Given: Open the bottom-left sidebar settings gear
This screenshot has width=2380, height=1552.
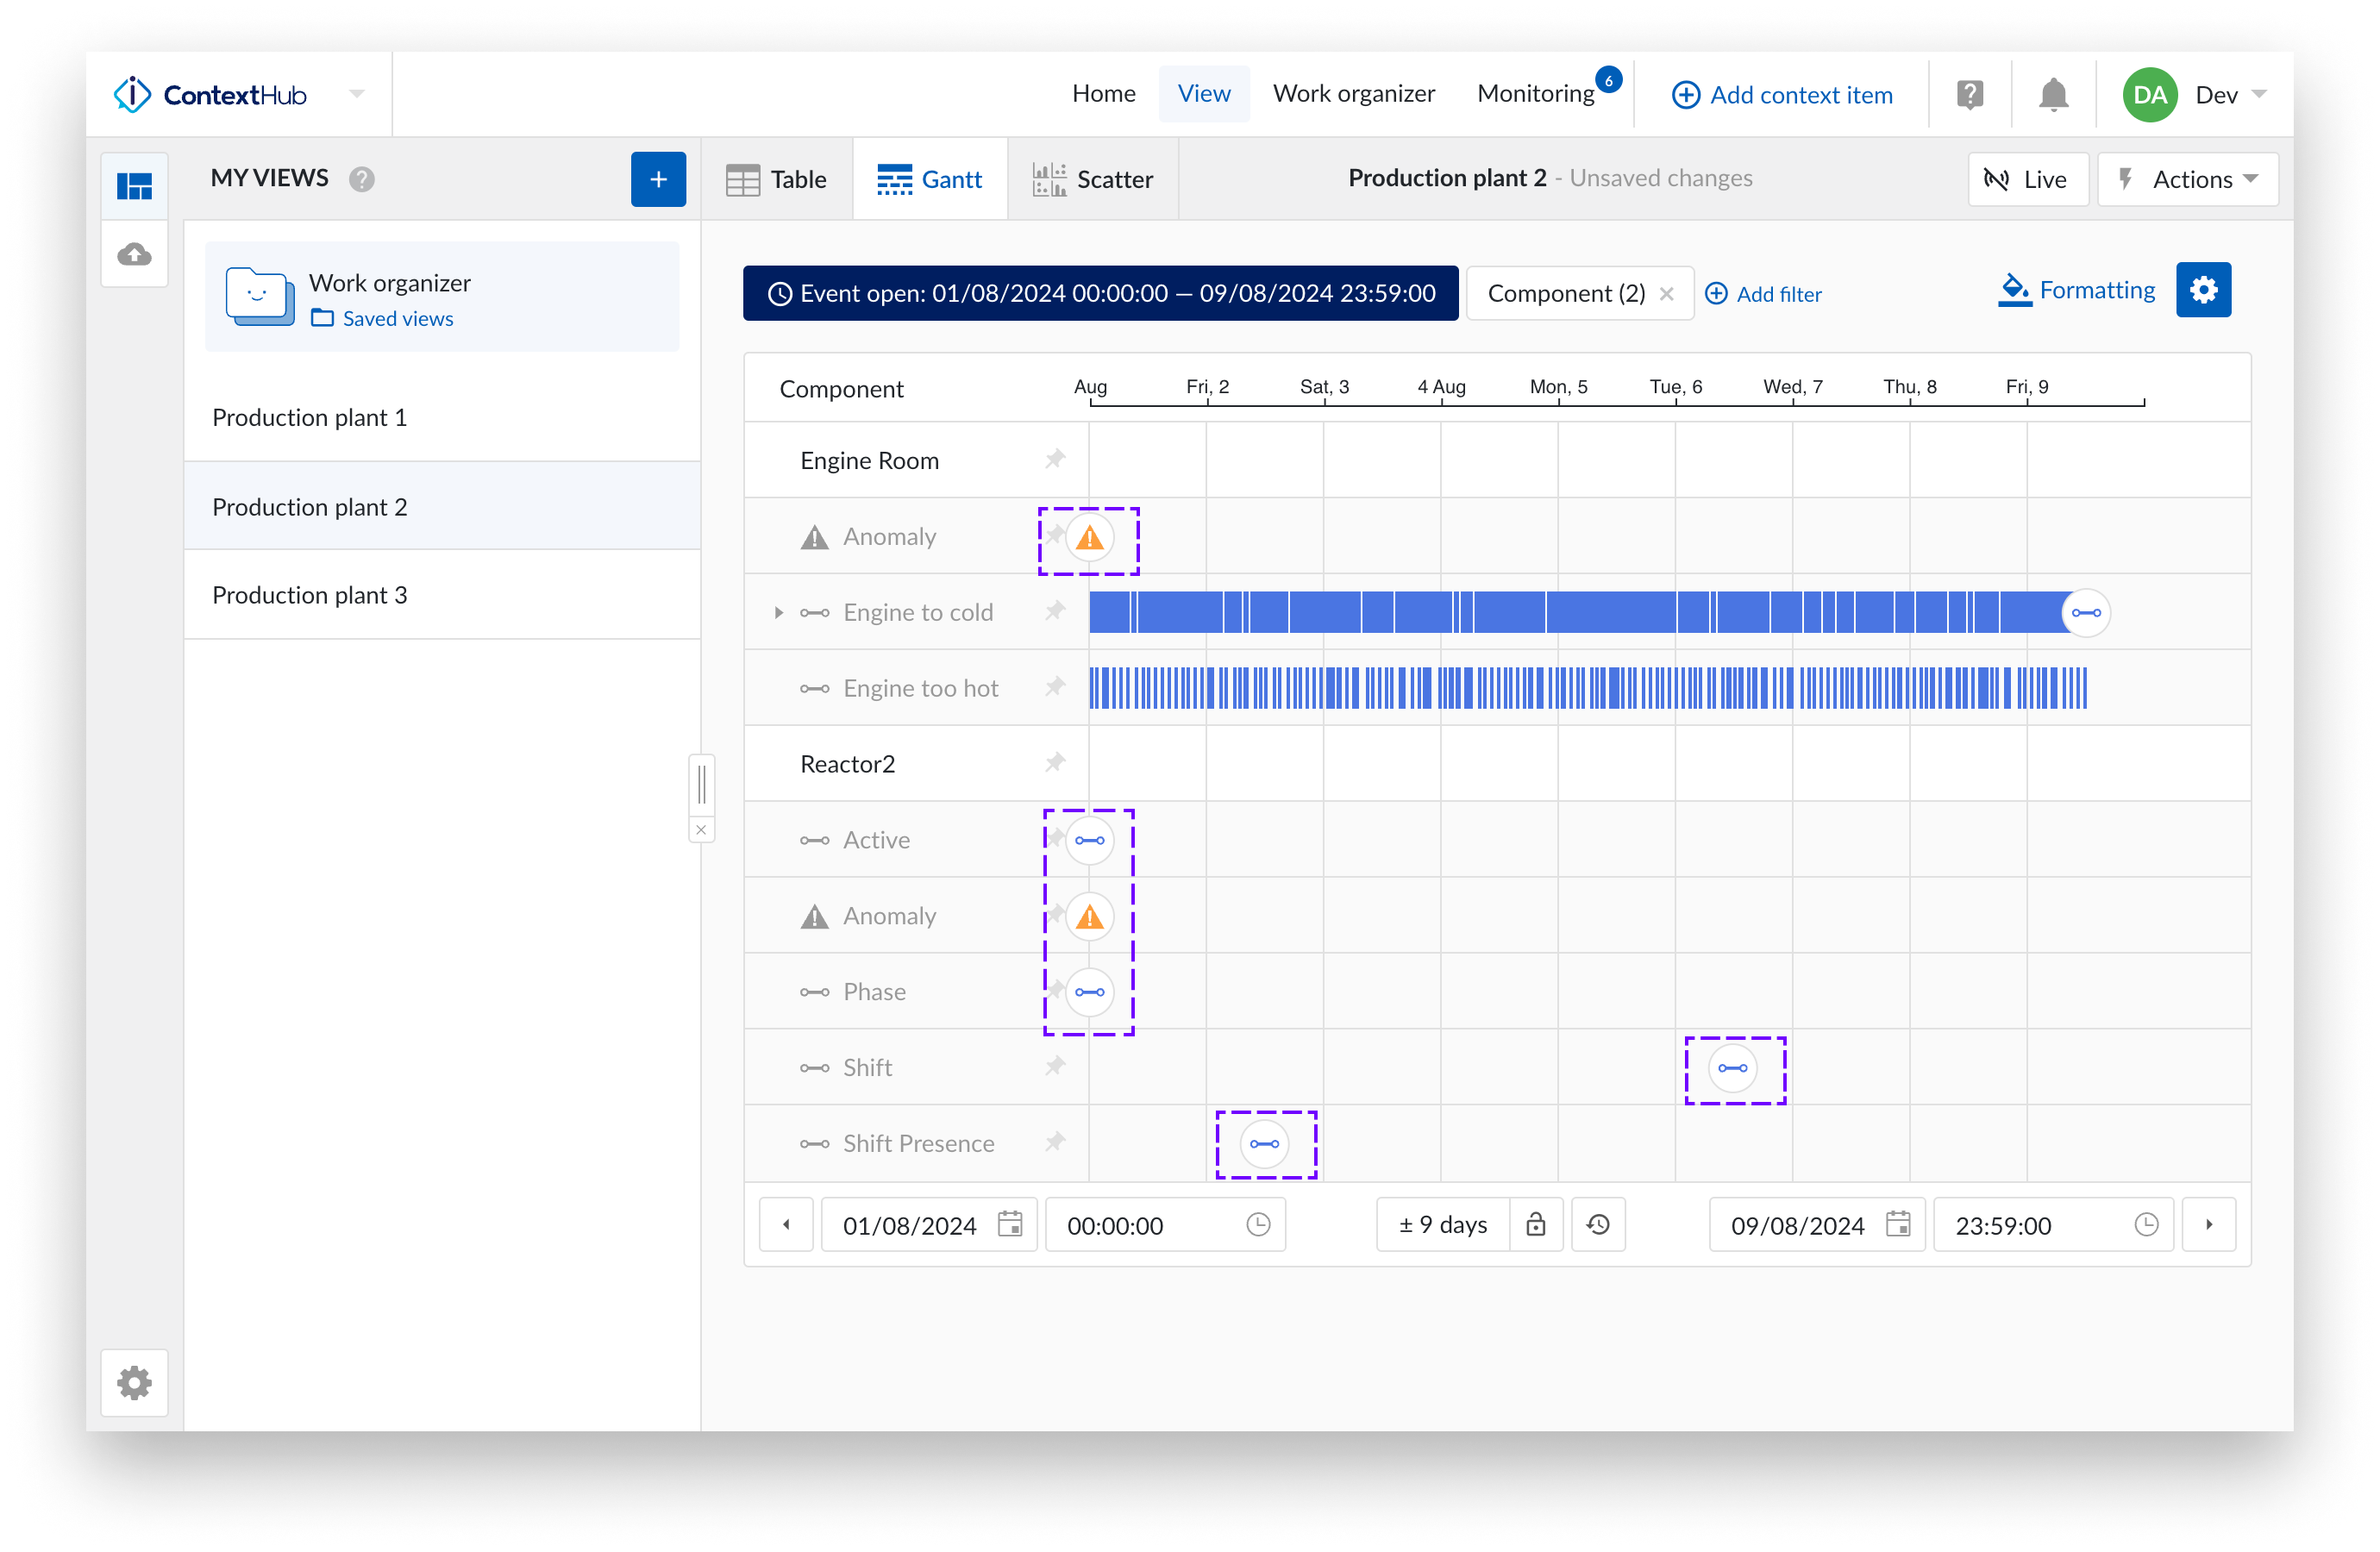Looking at the screenshot, I should click(135, 1382).
